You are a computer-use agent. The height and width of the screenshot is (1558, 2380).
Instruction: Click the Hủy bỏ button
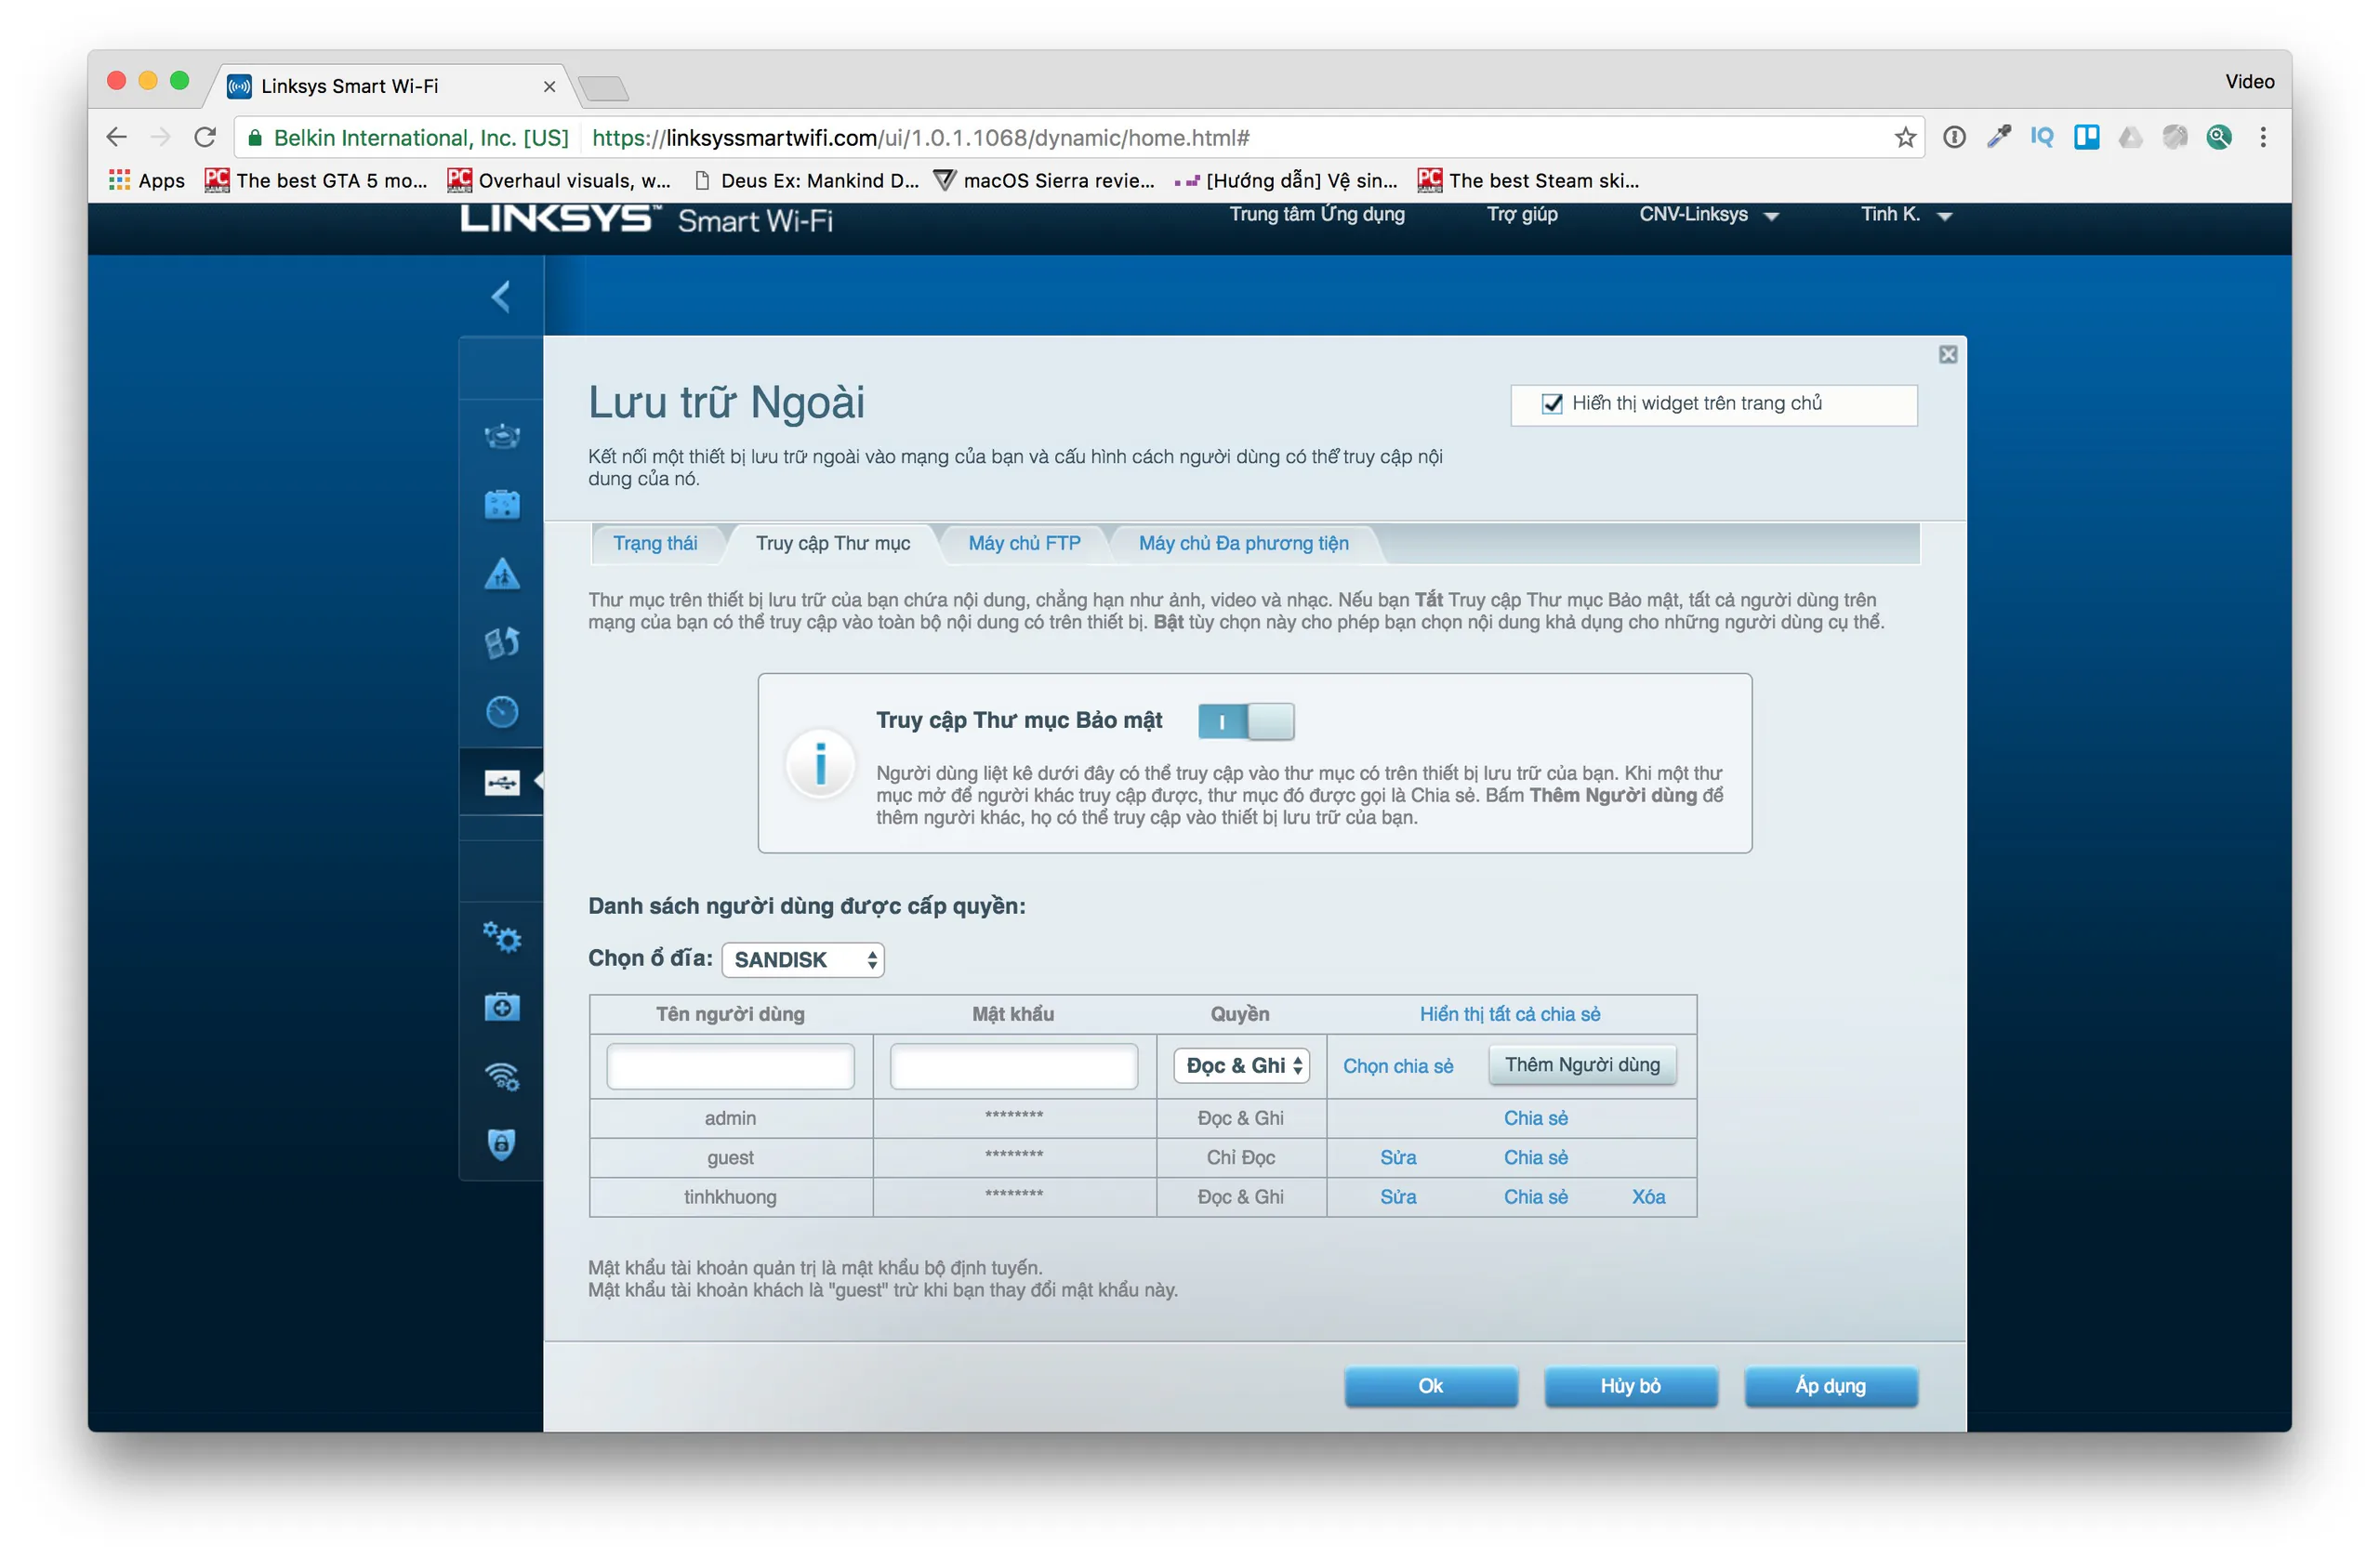coord(1630,1386)
